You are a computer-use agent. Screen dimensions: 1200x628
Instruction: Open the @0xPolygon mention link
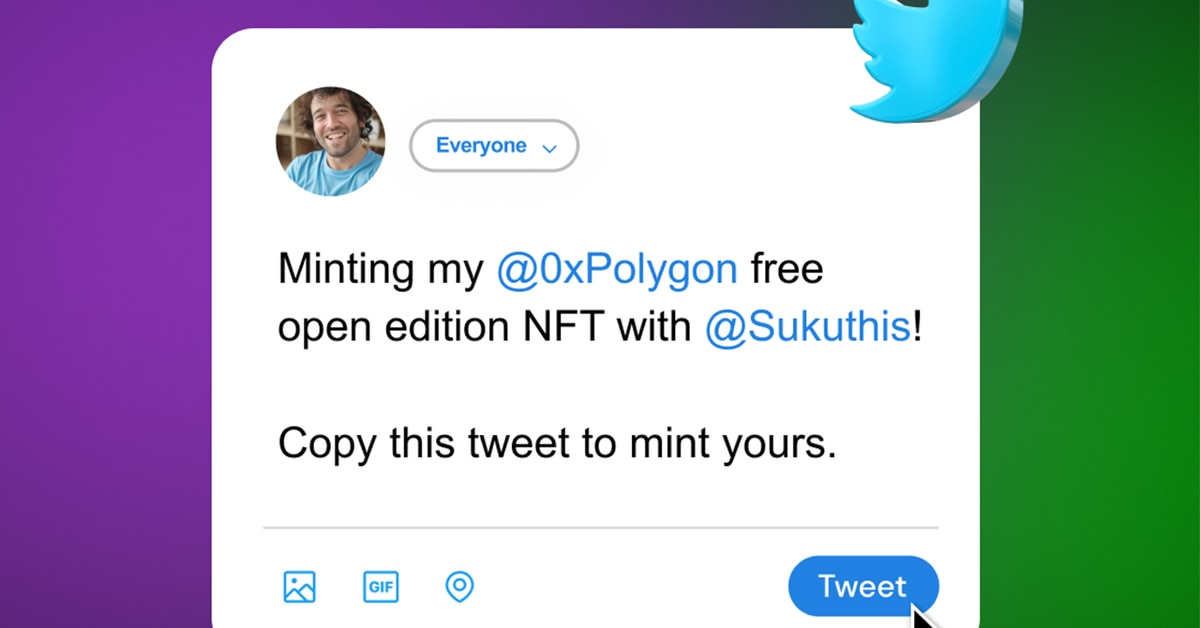tap(617, 269)
